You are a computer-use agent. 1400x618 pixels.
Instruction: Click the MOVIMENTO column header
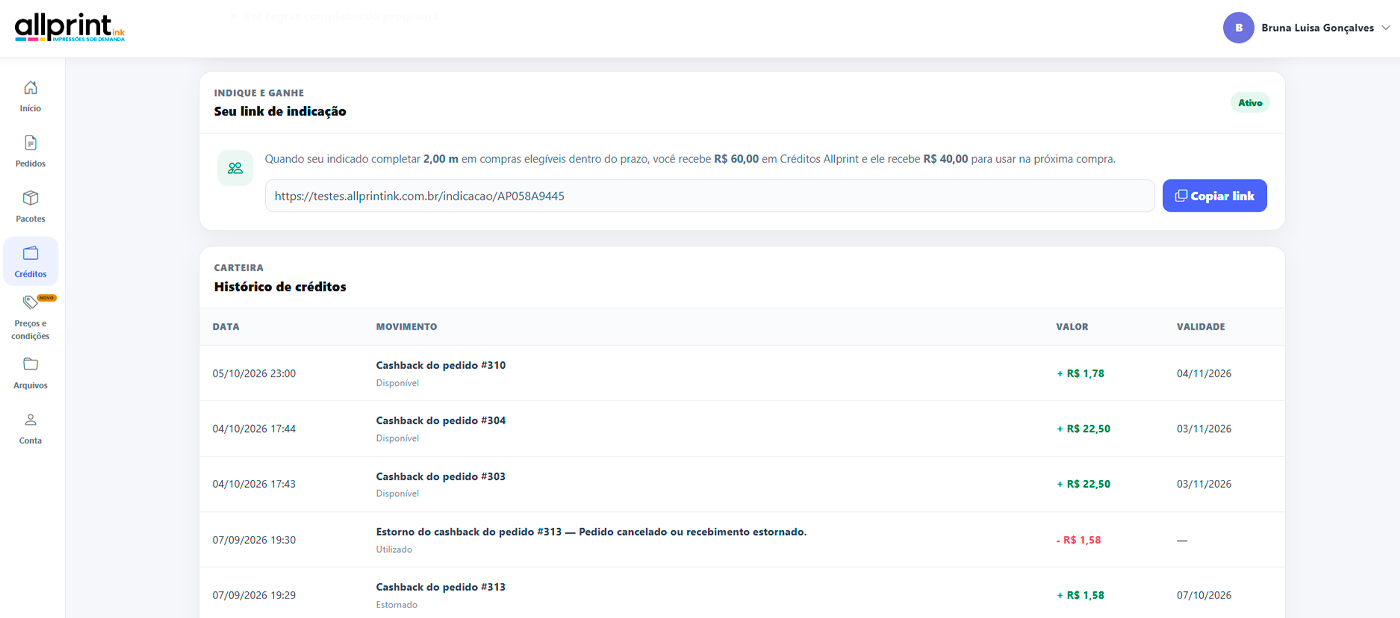406,327
